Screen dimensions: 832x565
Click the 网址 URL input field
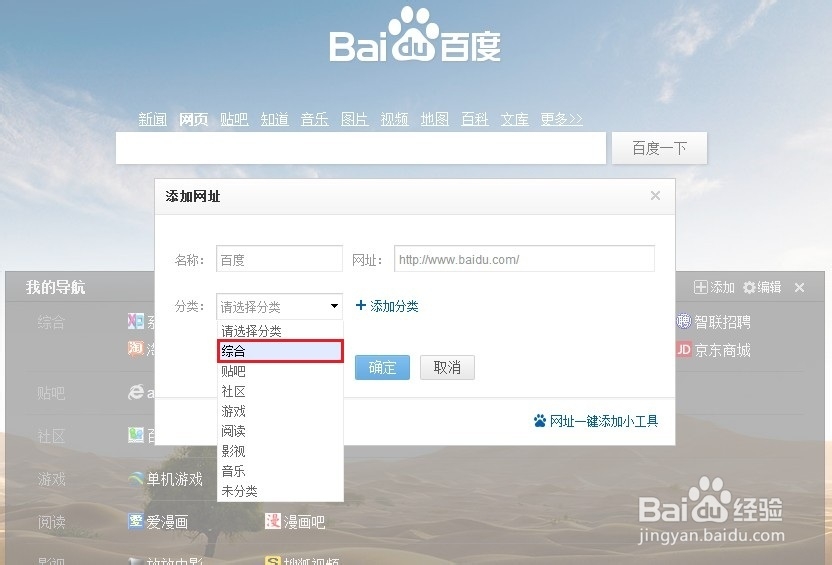524,259
